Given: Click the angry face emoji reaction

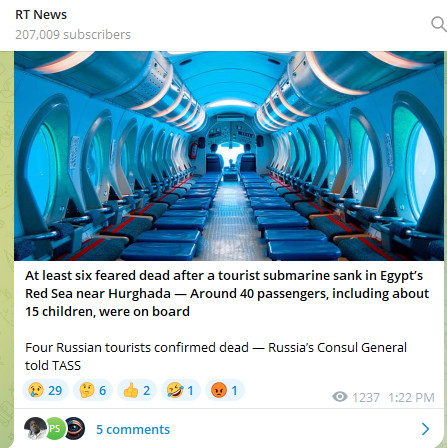Looking at the screenshot, I should 219,390.
